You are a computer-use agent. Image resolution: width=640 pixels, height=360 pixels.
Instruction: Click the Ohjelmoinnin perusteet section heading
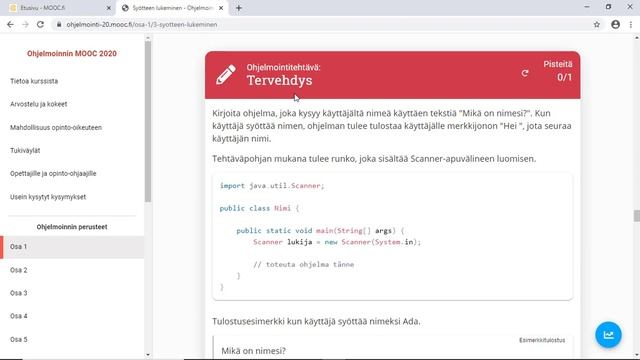[x=72, y=227]
